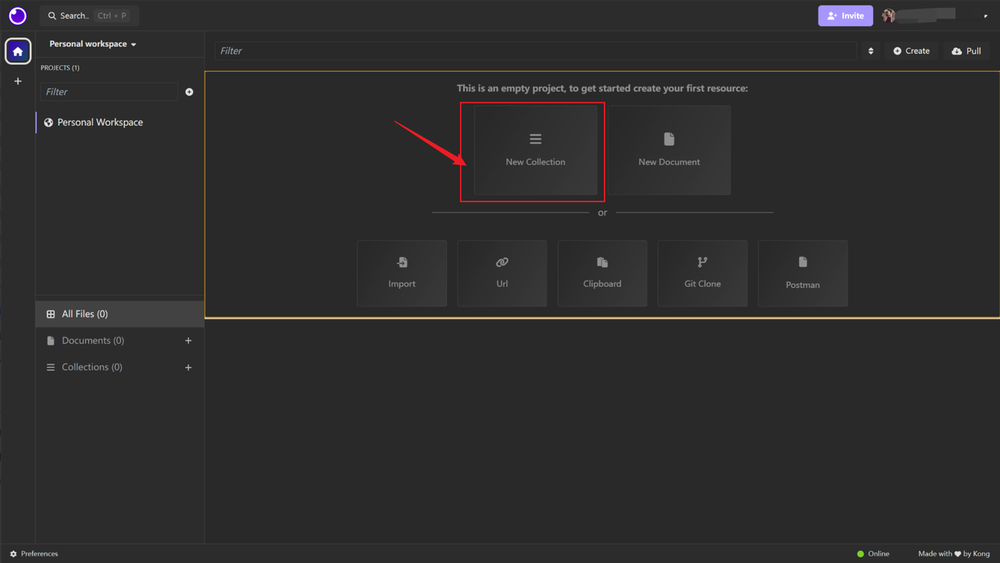1000x563 pixels.
Task: Add a document via plus icon
Action: 188,341
